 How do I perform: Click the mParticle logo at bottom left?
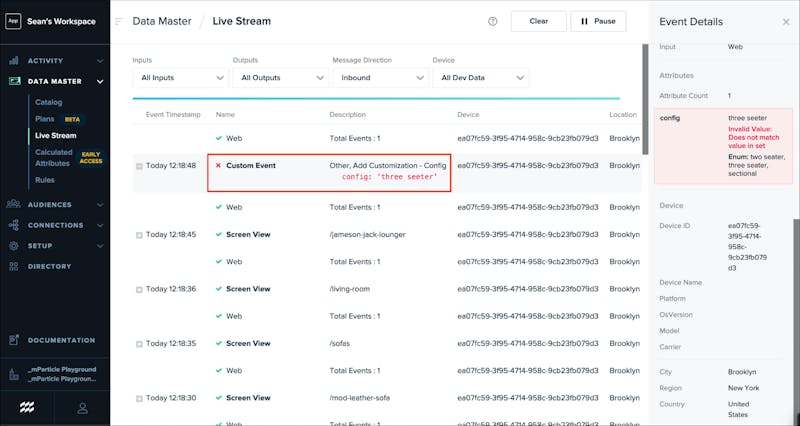(27, 408)
